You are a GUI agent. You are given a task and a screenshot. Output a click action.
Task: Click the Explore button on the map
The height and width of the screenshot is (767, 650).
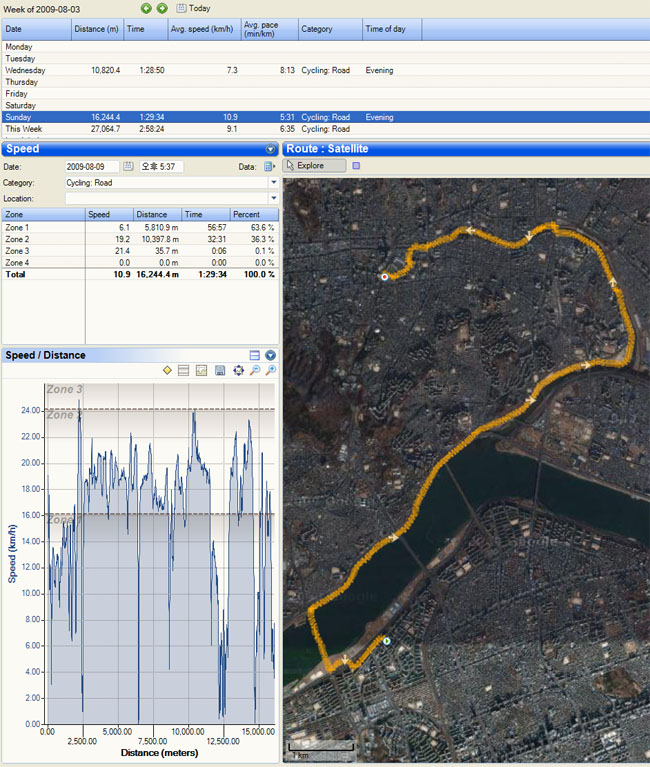pos(314,165)
